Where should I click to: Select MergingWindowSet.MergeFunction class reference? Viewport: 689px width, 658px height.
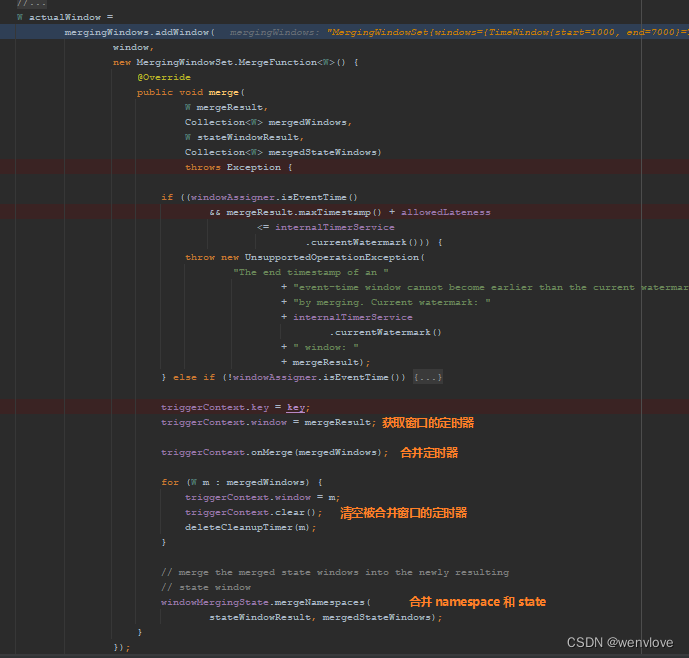226,62
